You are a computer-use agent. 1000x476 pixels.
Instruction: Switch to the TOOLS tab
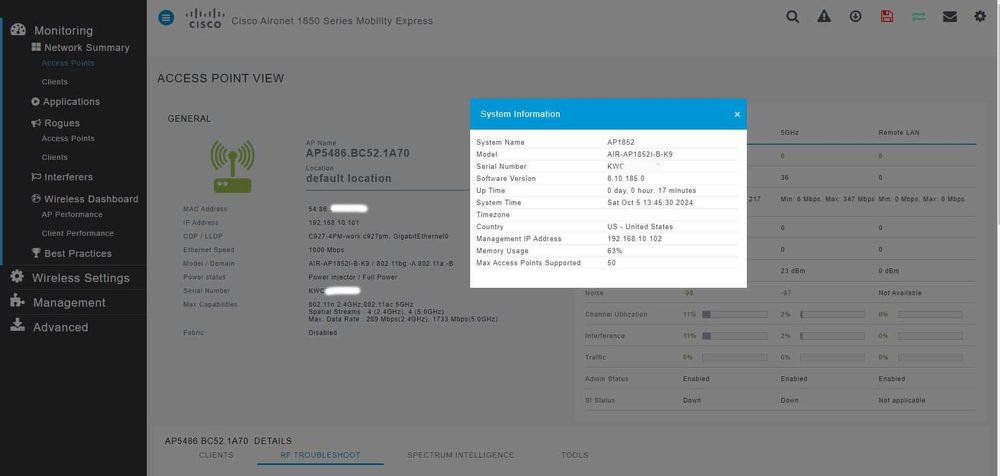[575, 455]
